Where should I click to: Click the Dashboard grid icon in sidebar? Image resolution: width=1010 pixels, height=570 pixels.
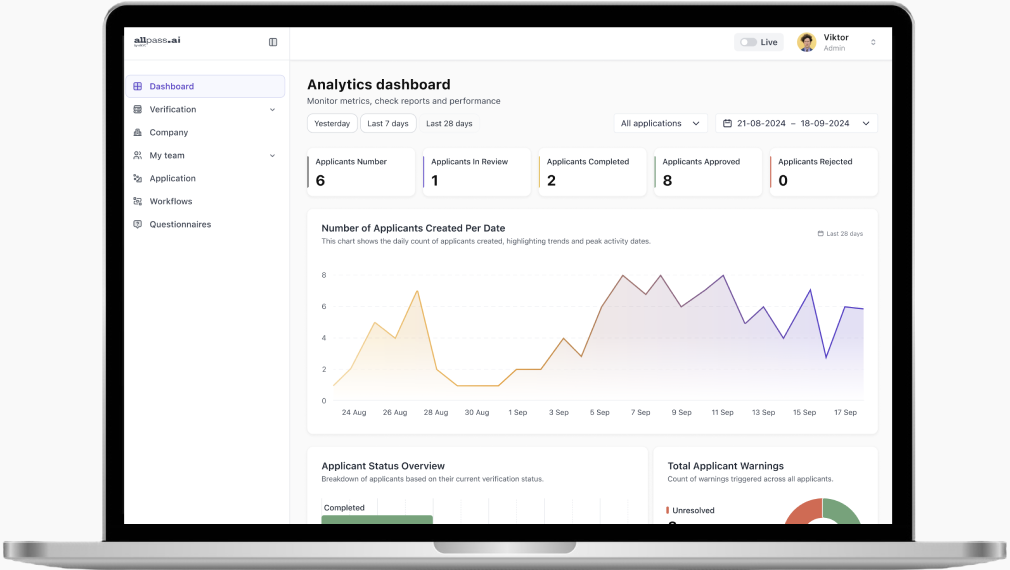138,87
